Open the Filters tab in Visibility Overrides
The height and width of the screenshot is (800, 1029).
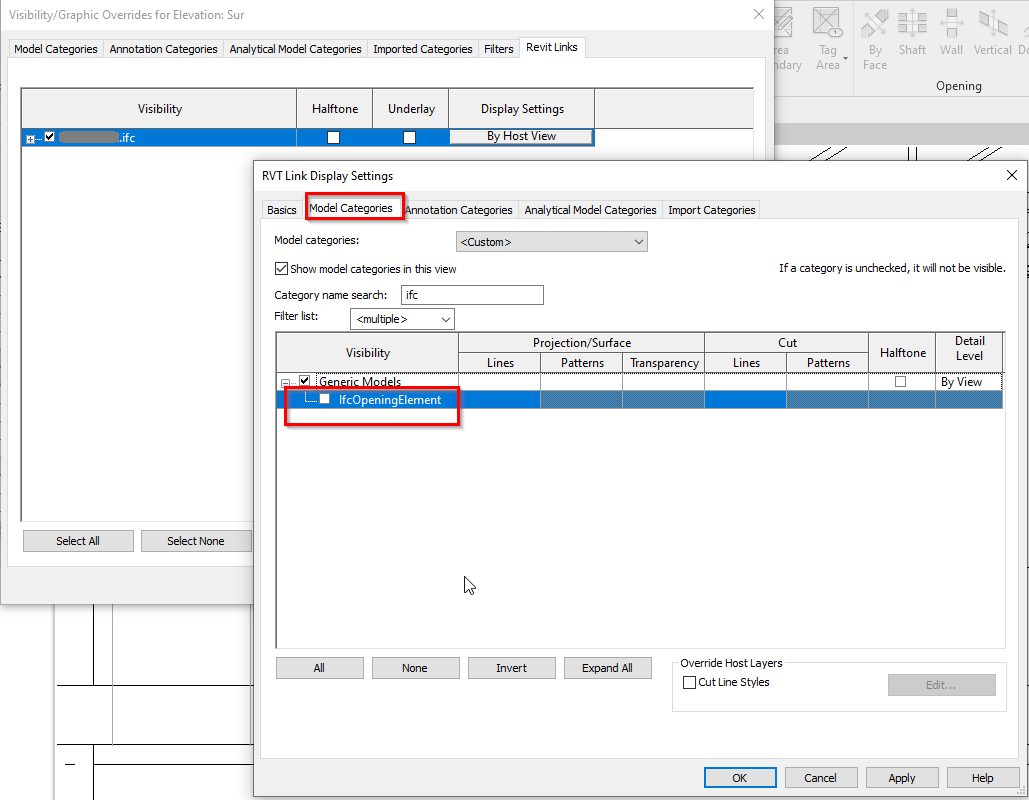pyautogui.click(x=498, y=47)
